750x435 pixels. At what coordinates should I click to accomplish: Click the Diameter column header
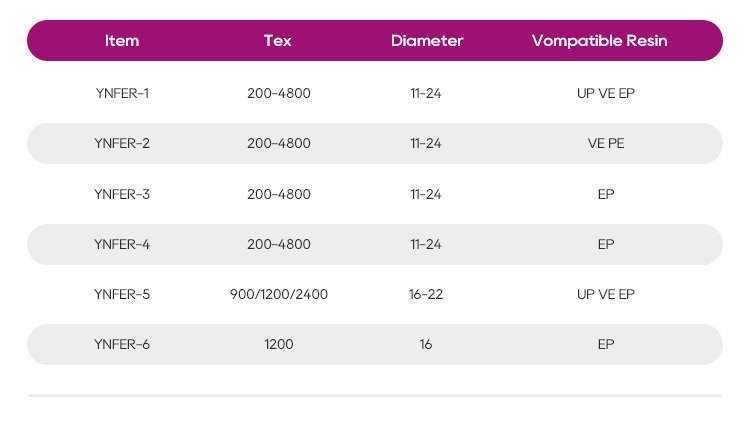(427, 41)
